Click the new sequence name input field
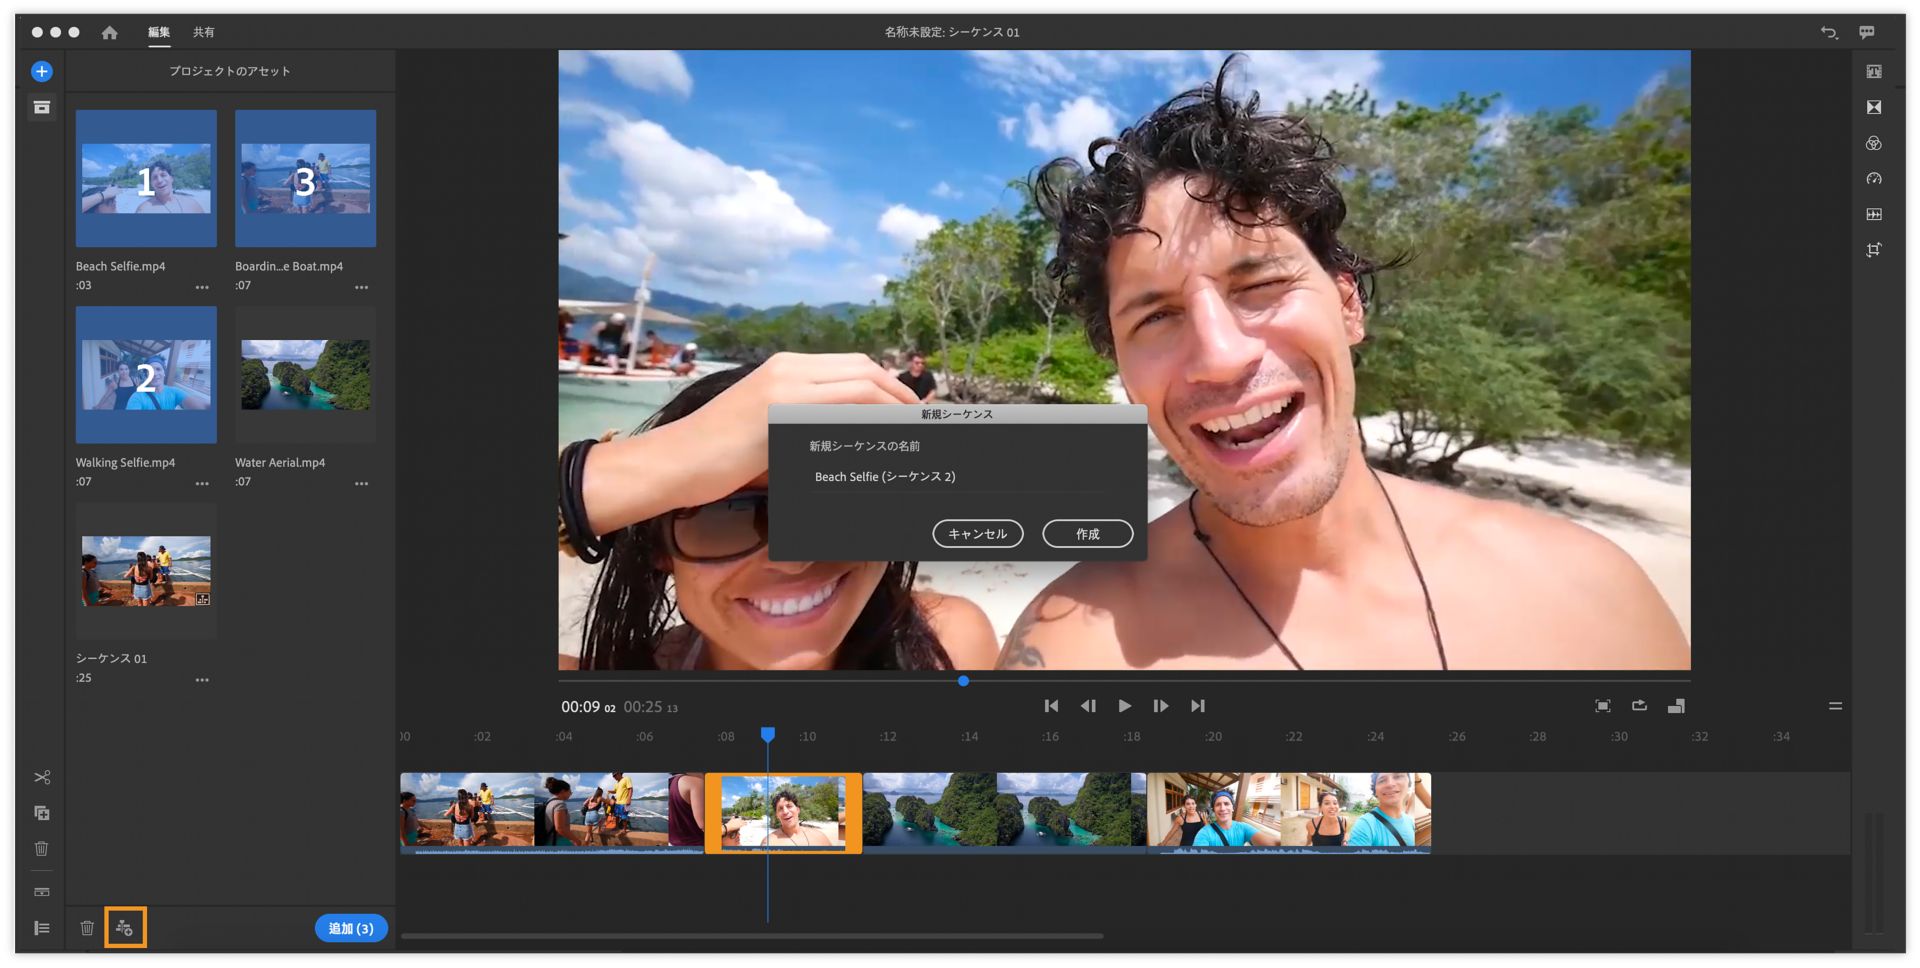The width and height of the screenshot is (1920, 968). 957,477
